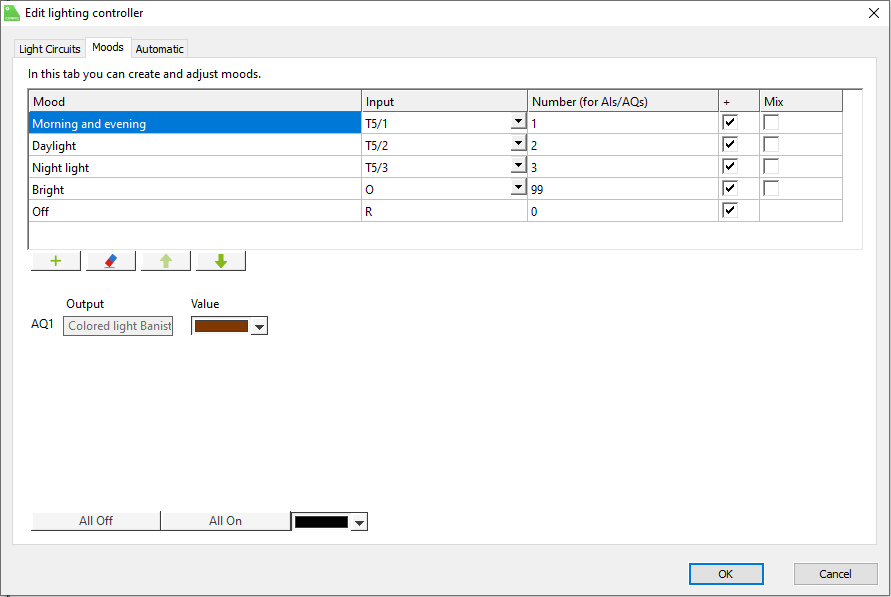Click the green plus add mood button
This screenshot has width=891, height=597.
click(56, 261)
